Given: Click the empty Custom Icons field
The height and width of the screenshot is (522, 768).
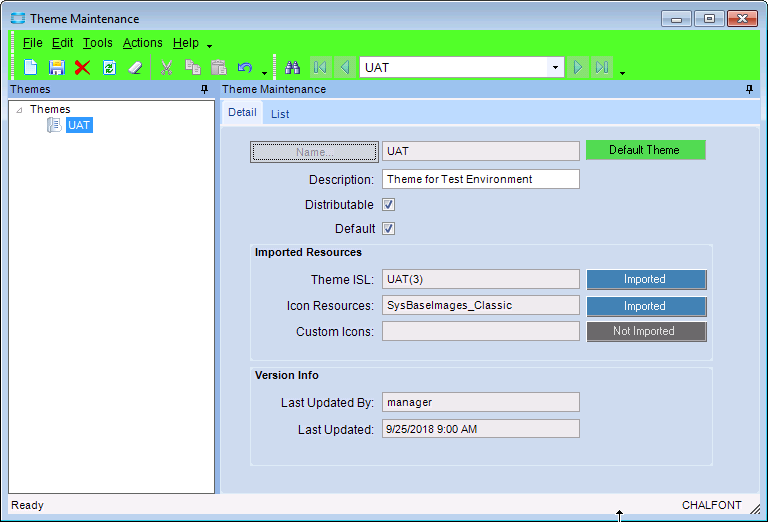Looking at the screenshot, I should (480, 331).
